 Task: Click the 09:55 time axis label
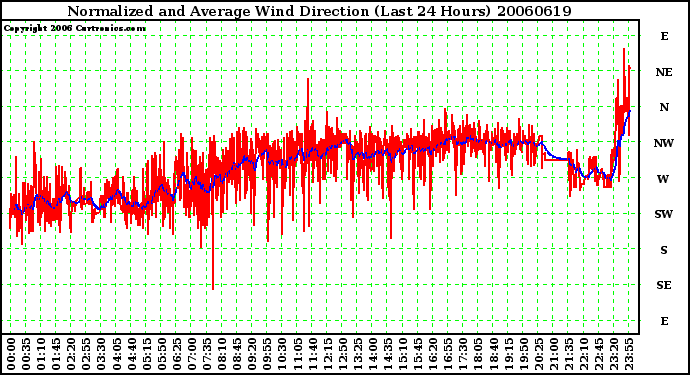coord(267,354)
